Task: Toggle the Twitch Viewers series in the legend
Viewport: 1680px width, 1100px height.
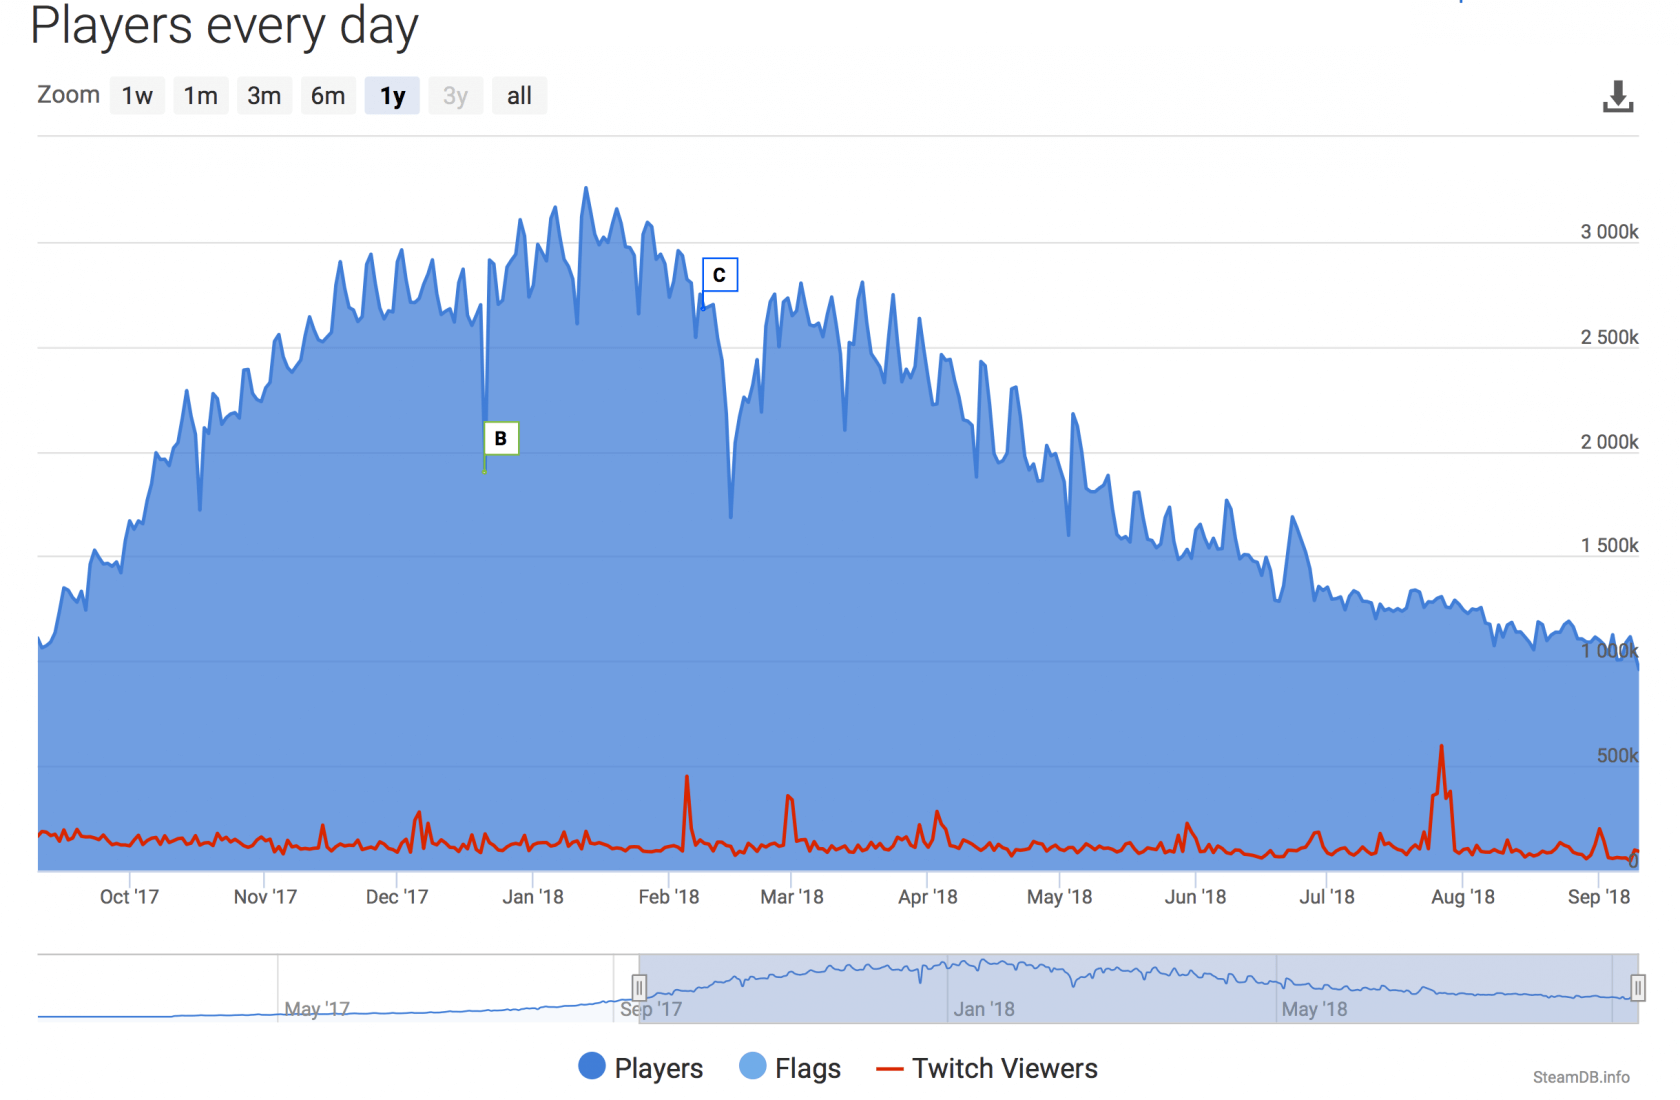Action: click(x=987, y=1068)
